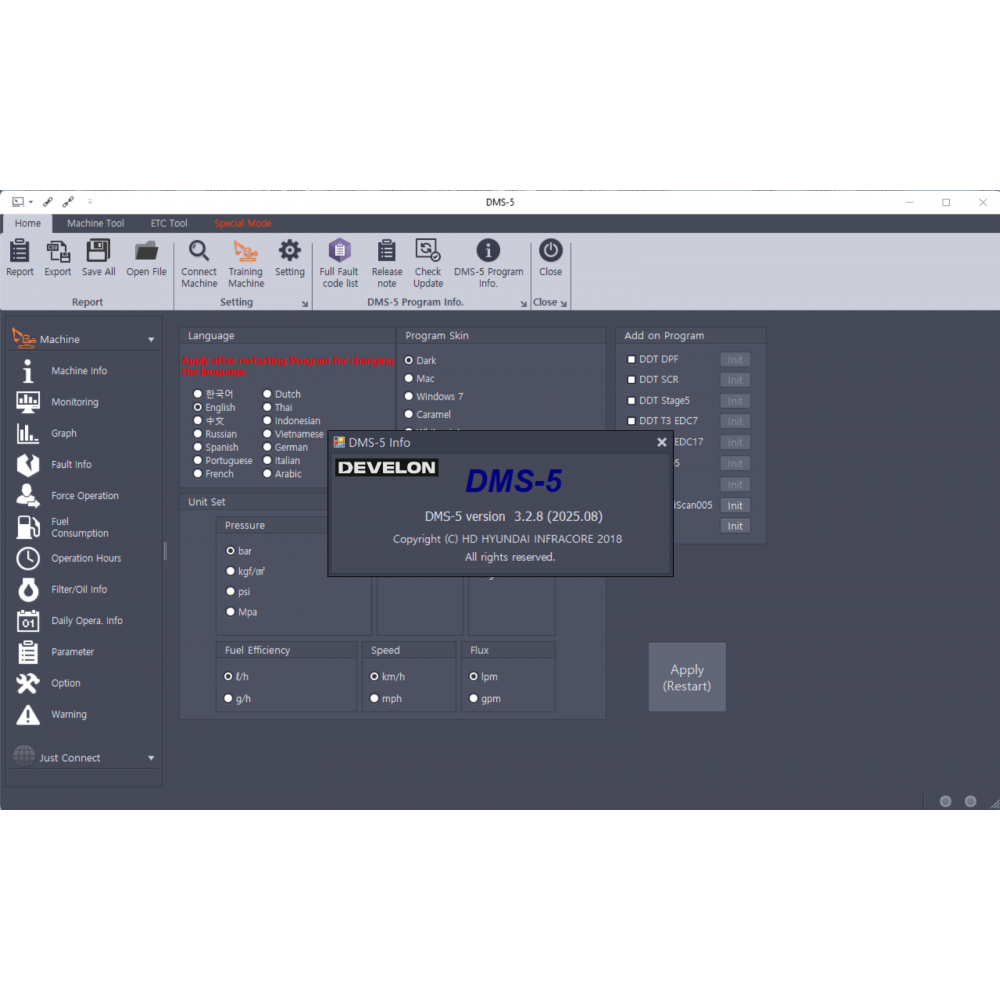Image resolution: width=1000 pixels, height=1000 pixels.
Task: Click the Release note icon
Action: 387,251
